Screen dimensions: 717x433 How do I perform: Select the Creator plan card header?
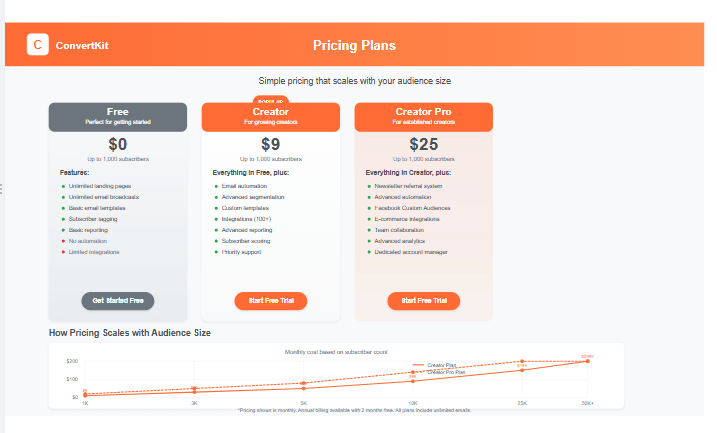pos(270,116)
